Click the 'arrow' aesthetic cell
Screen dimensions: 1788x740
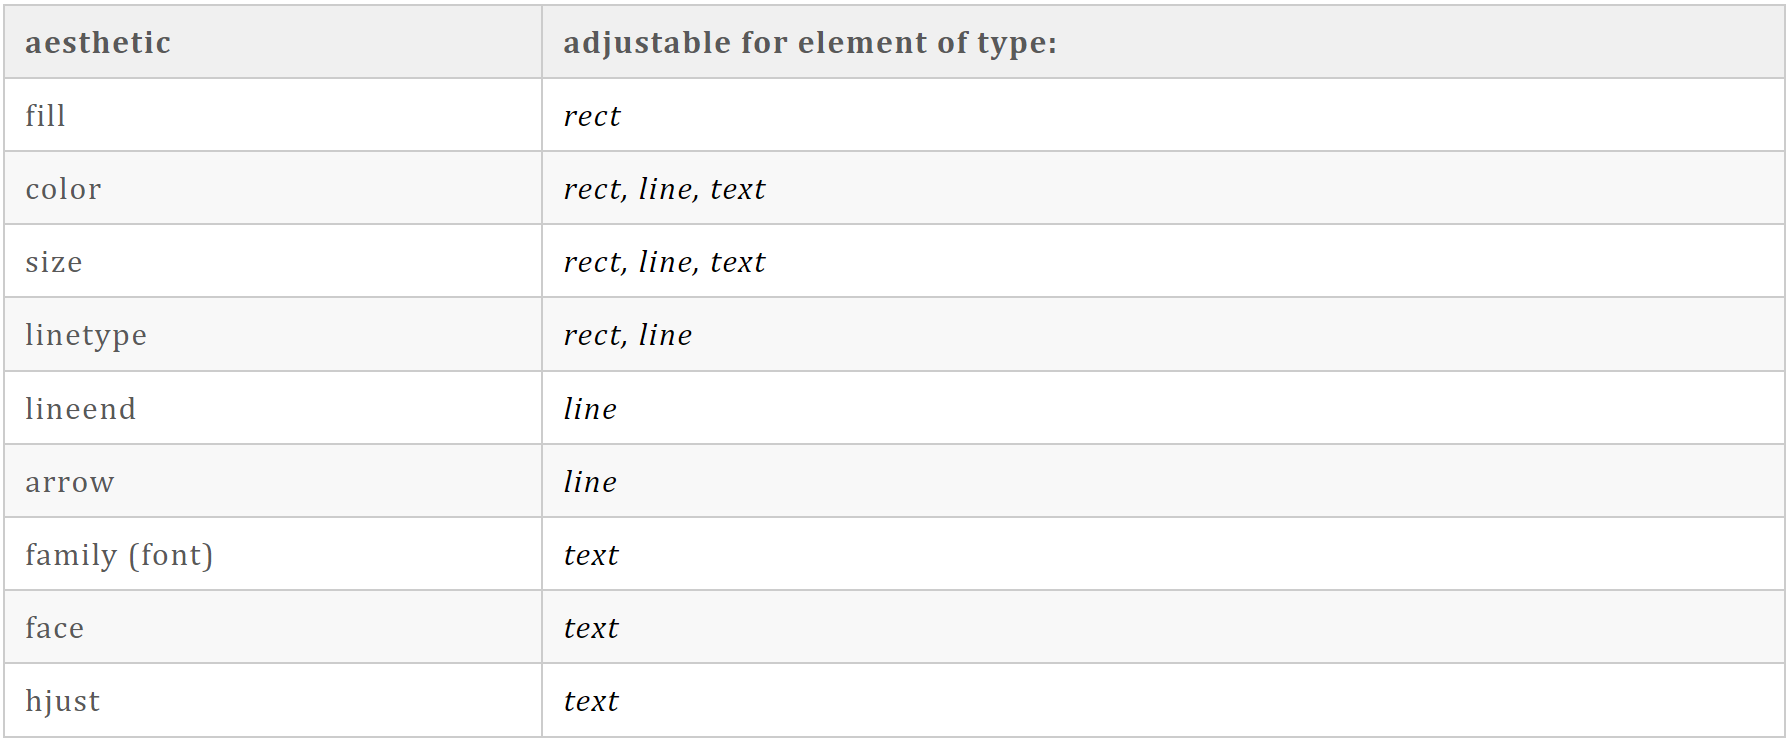pos(273,481)
